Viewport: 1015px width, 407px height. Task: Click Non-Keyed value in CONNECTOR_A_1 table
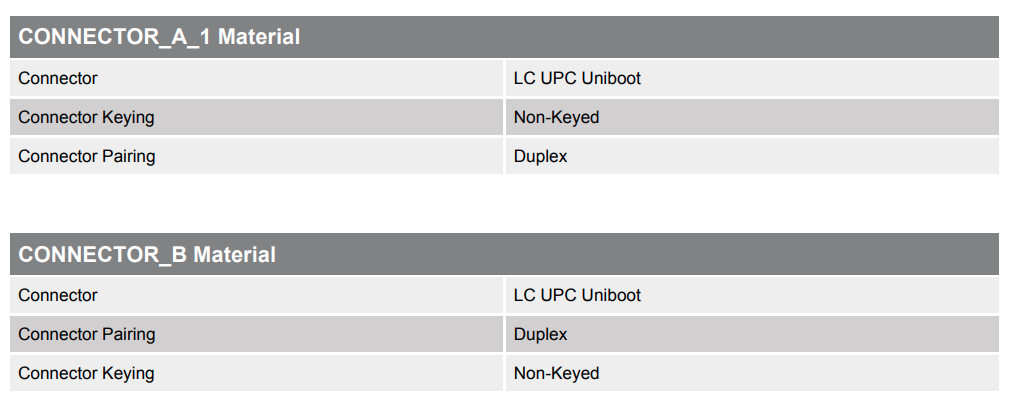(556, 117)
